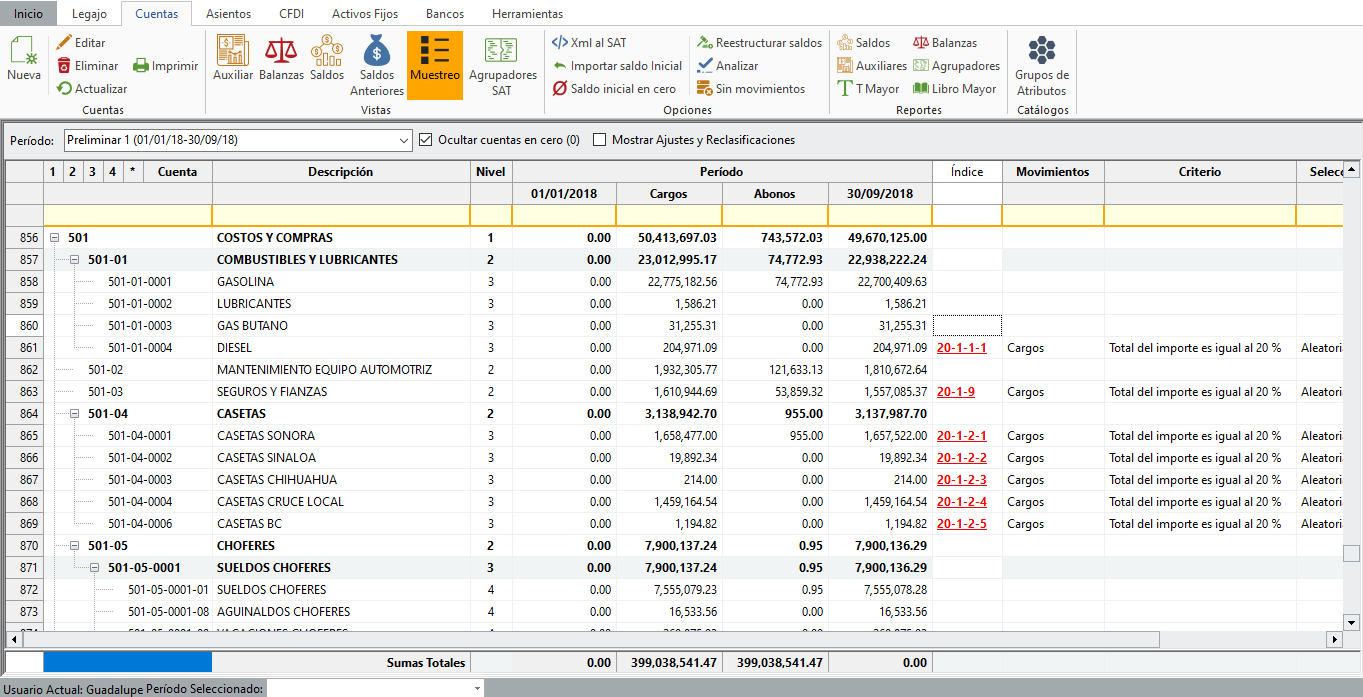This screenshot has height=697, width=1363.
Task: Uncheck Ocultar cuentas en cero
Action: [x=426, y=140]
